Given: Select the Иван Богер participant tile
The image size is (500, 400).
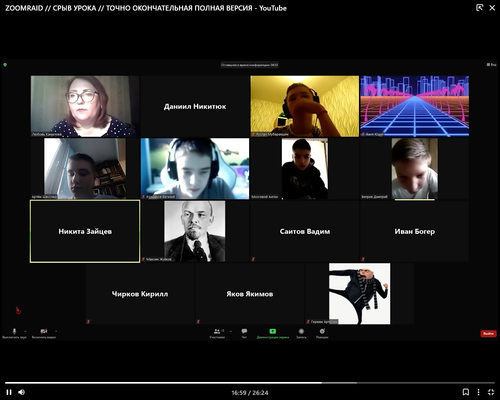Looking at the screenshot, I should pos(414,231).
